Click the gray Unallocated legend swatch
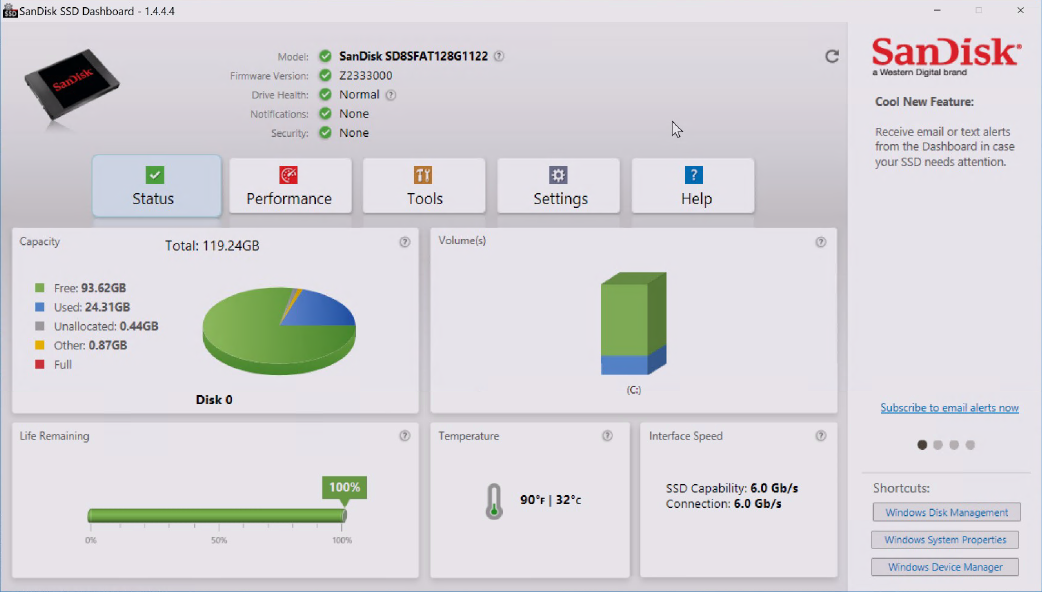The width and height of the screenshot is (1042, 592). pos(40,326)
